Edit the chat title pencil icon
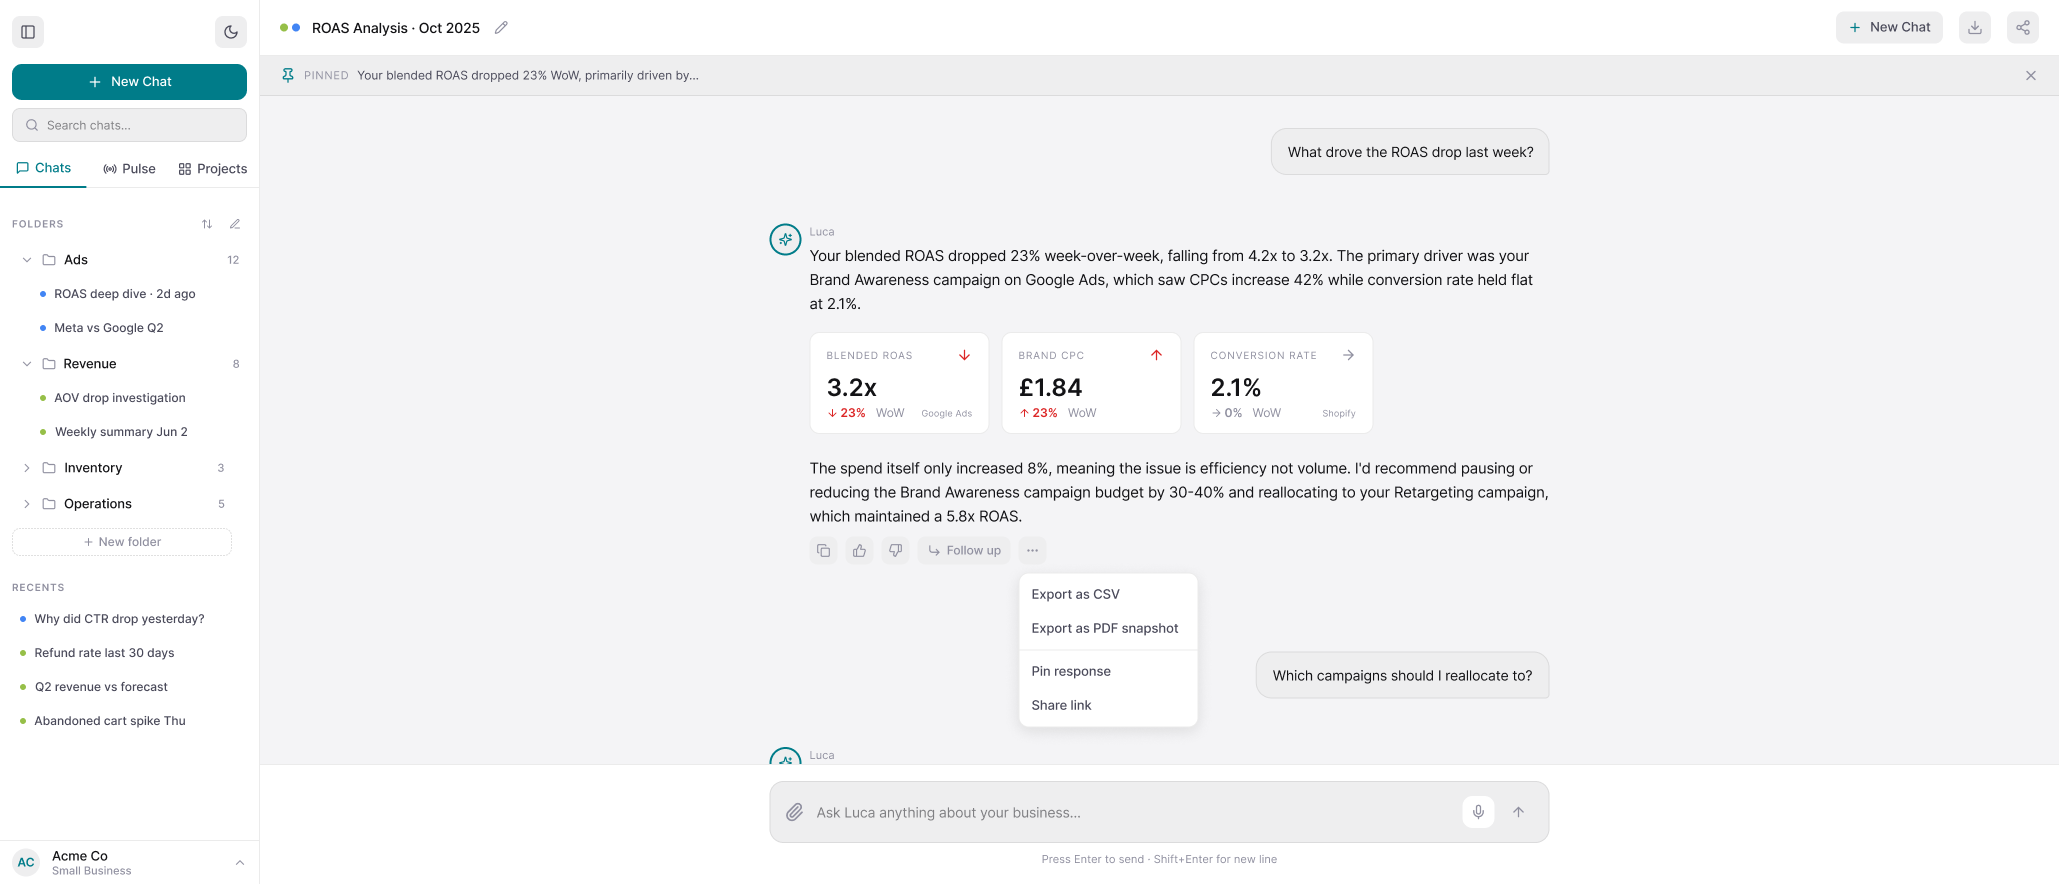The width and height of the screenshot is (2059, 884). point(501,28)
